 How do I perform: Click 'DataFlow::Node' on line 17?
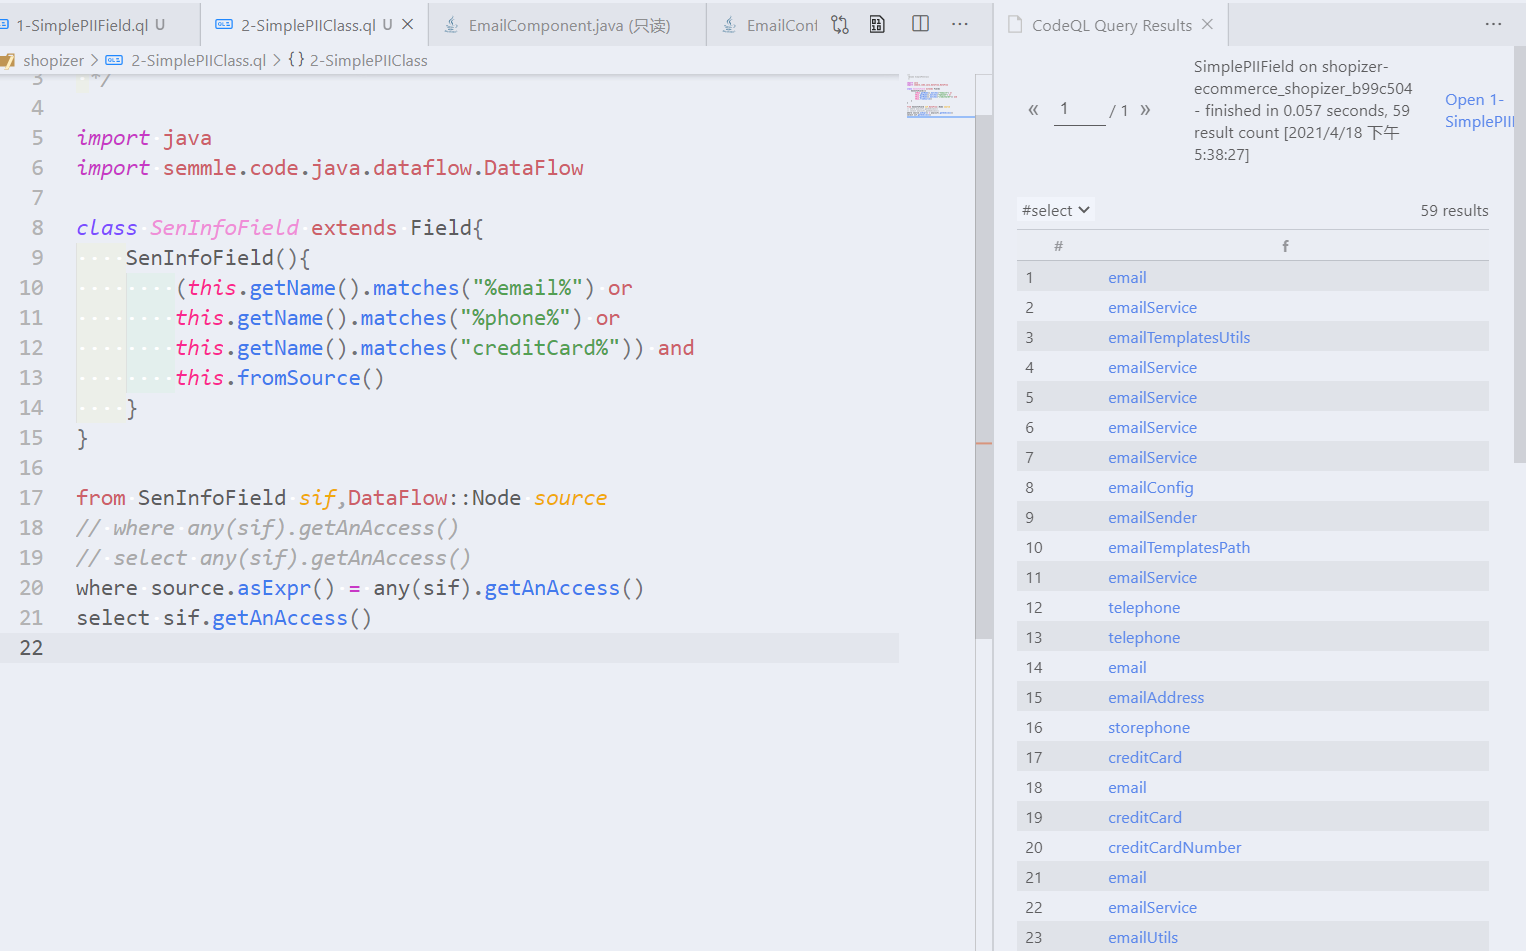coord(434,497)
